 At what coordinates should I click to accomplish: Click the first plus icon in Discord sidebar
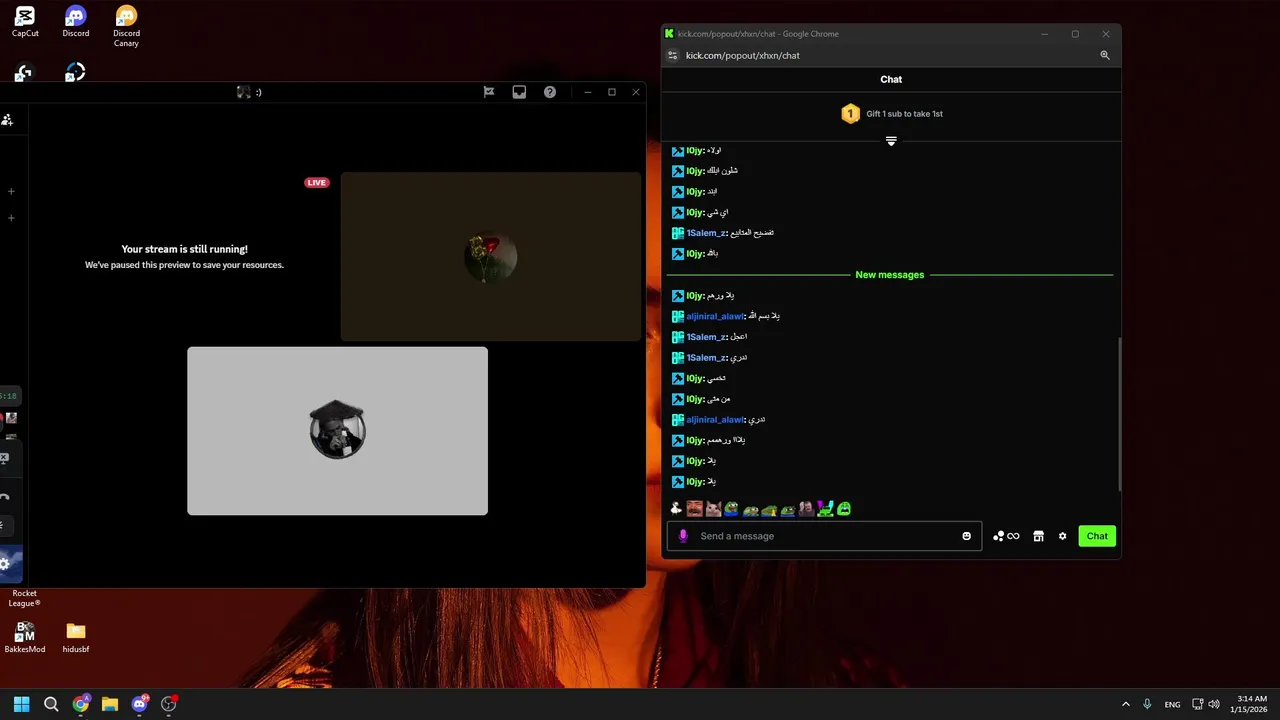click(x=11, y=191)
